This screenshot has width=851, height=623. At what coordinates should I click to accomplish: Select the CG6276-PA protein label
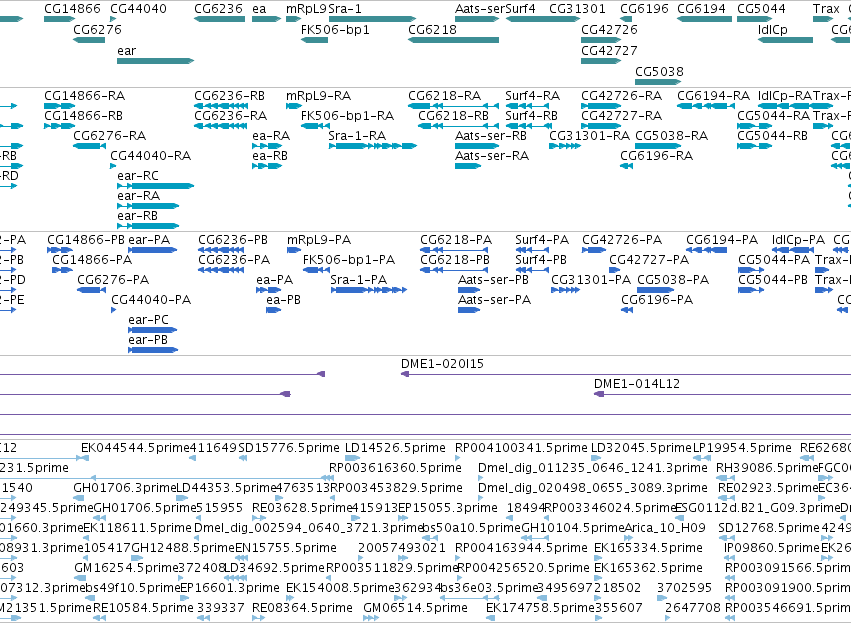point(113,280)
